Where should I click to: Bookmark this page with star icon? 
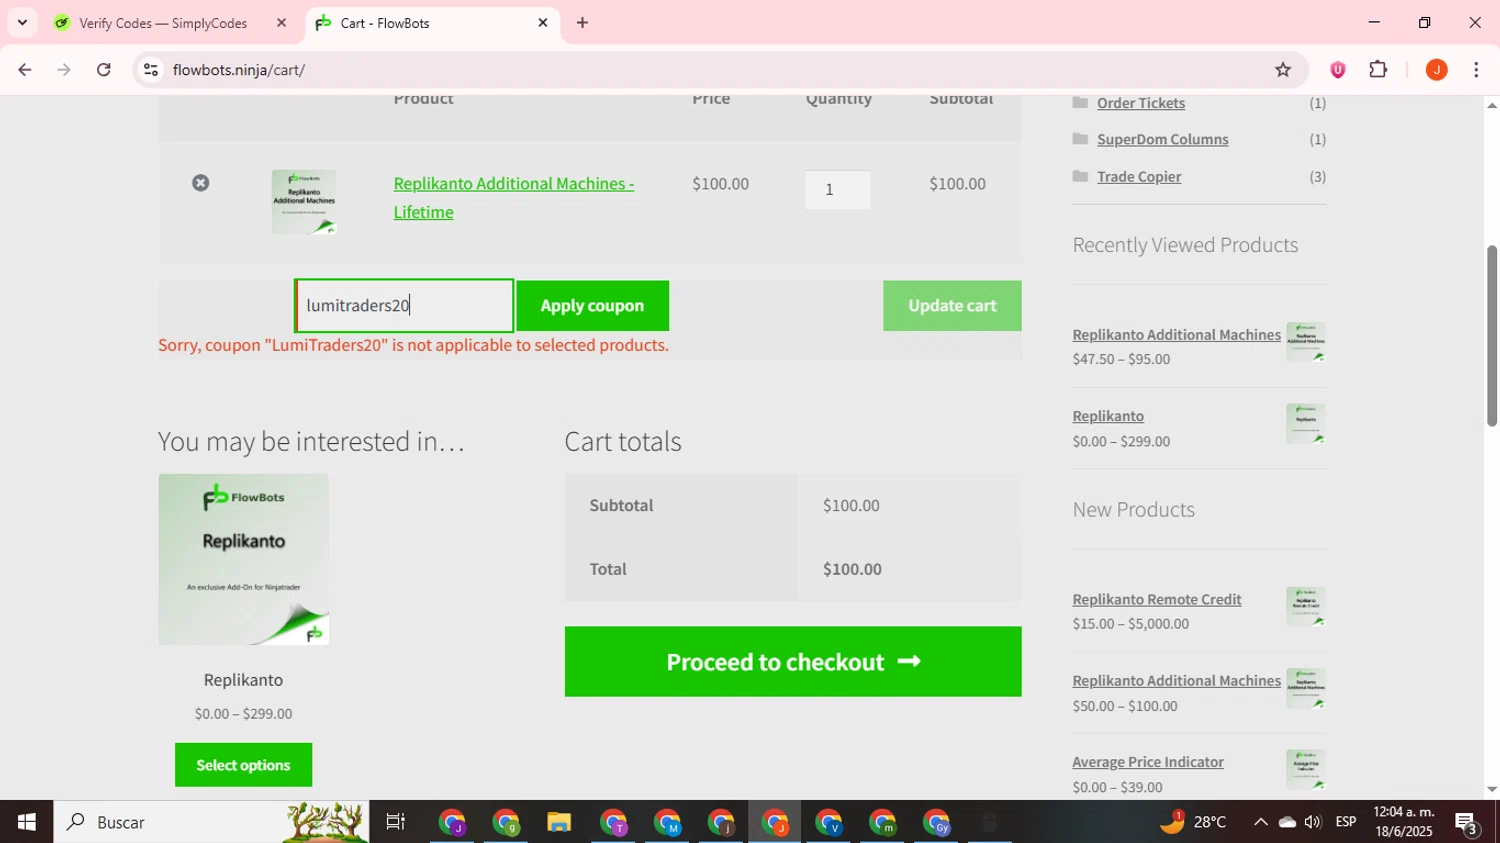(x=1283, y=70)
